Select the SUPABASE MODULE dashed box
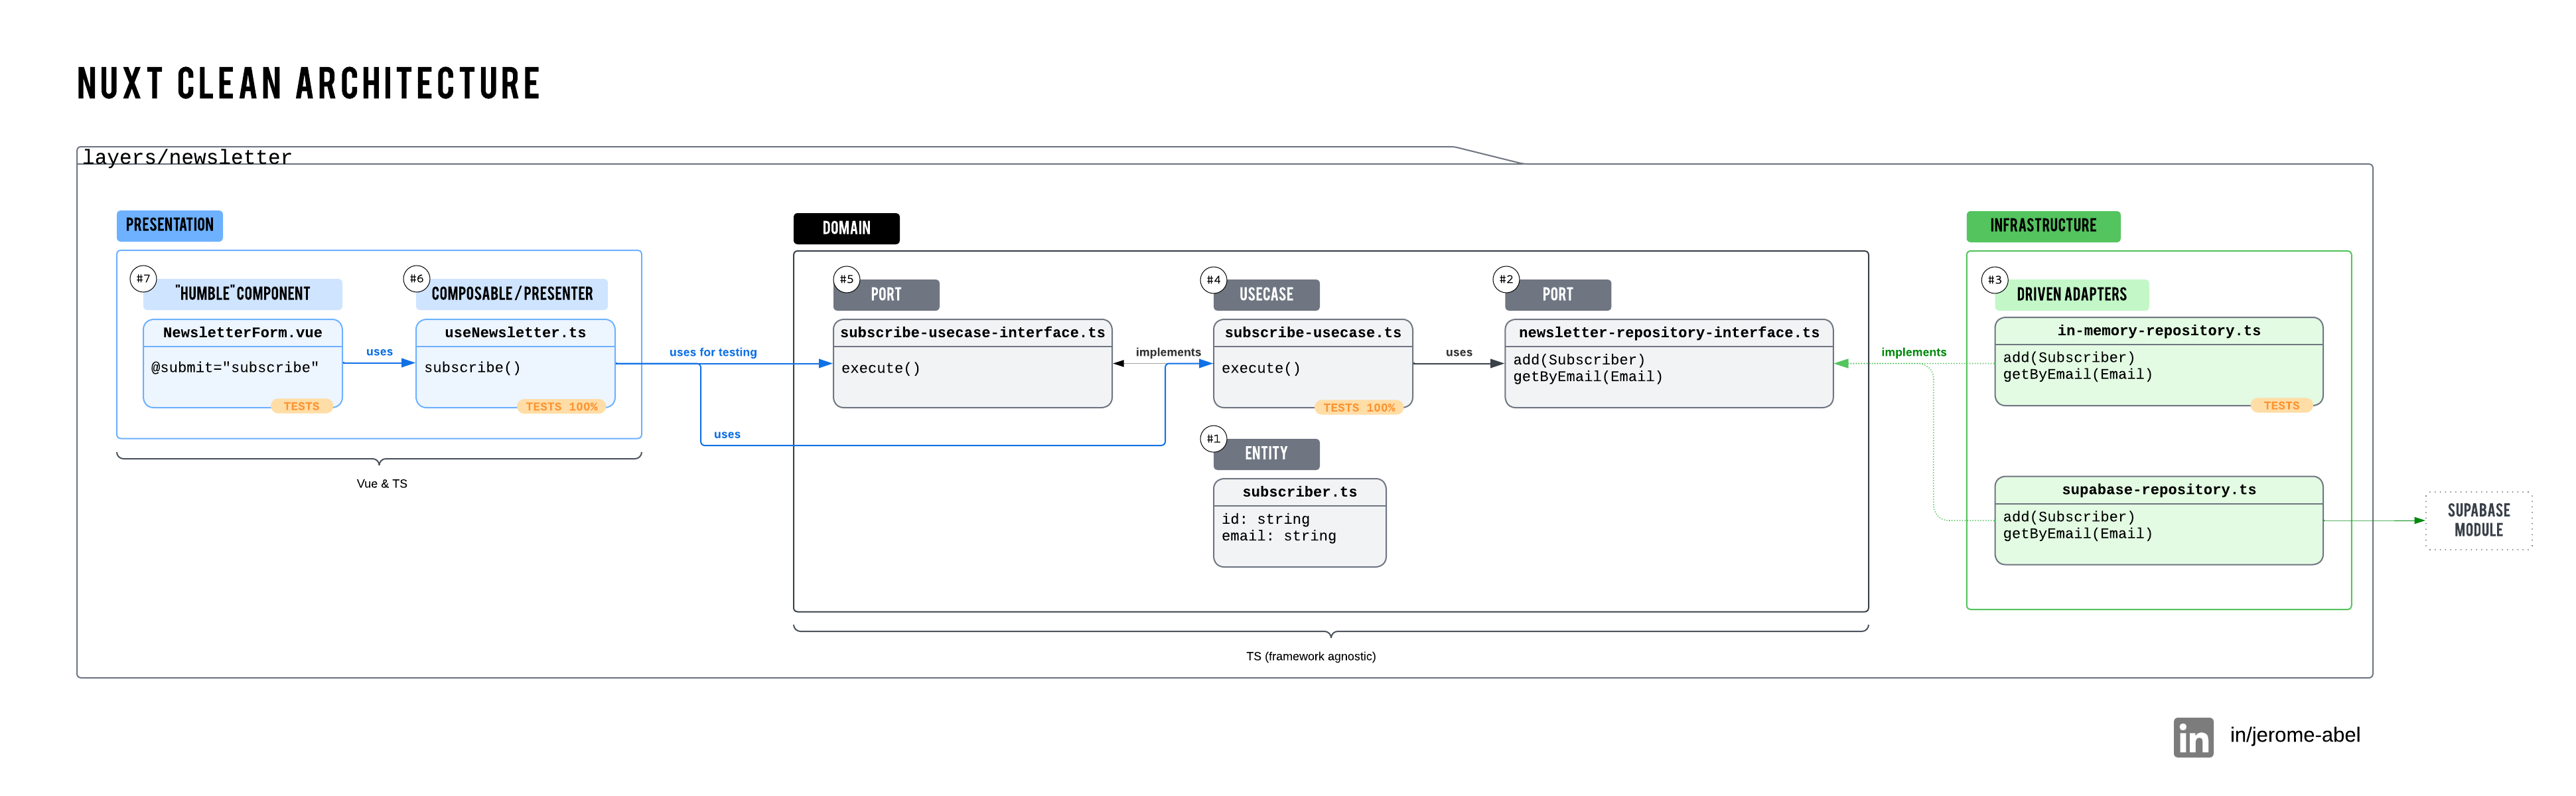Viewport: 2576px width, 796px height. click(2478, 520)
